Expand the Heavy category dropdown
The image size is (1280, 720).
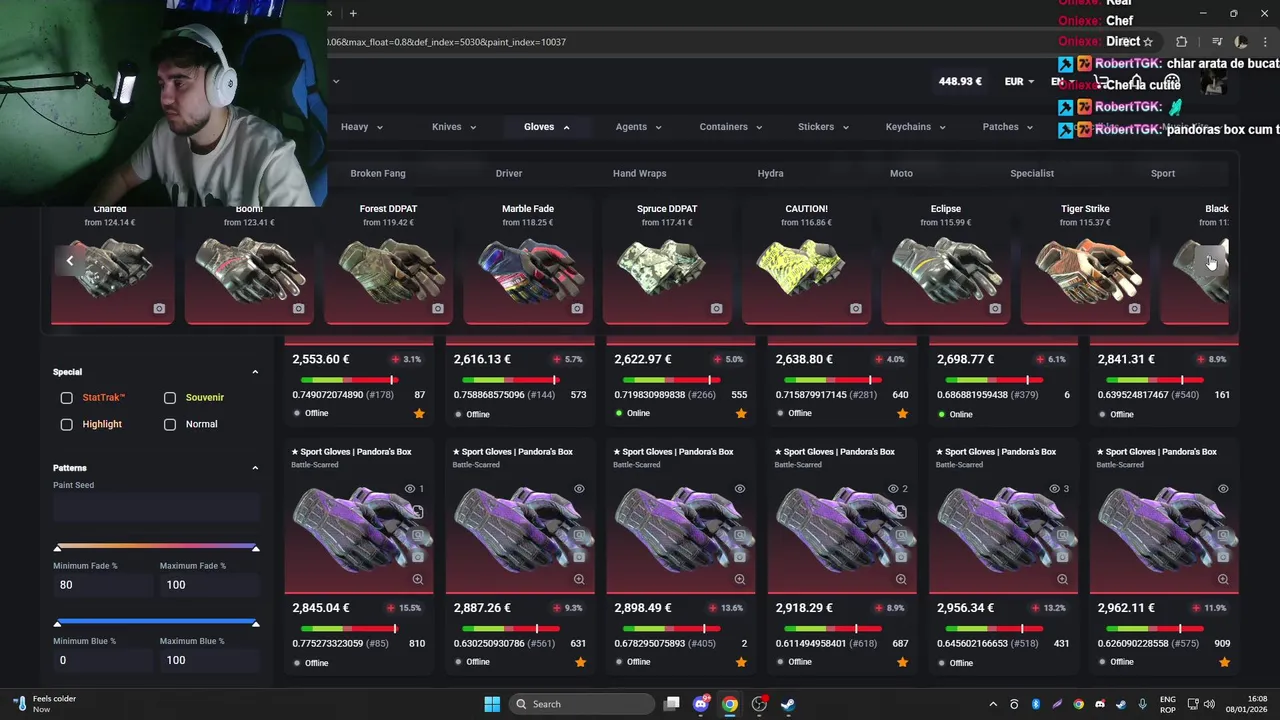click(361, 127)
